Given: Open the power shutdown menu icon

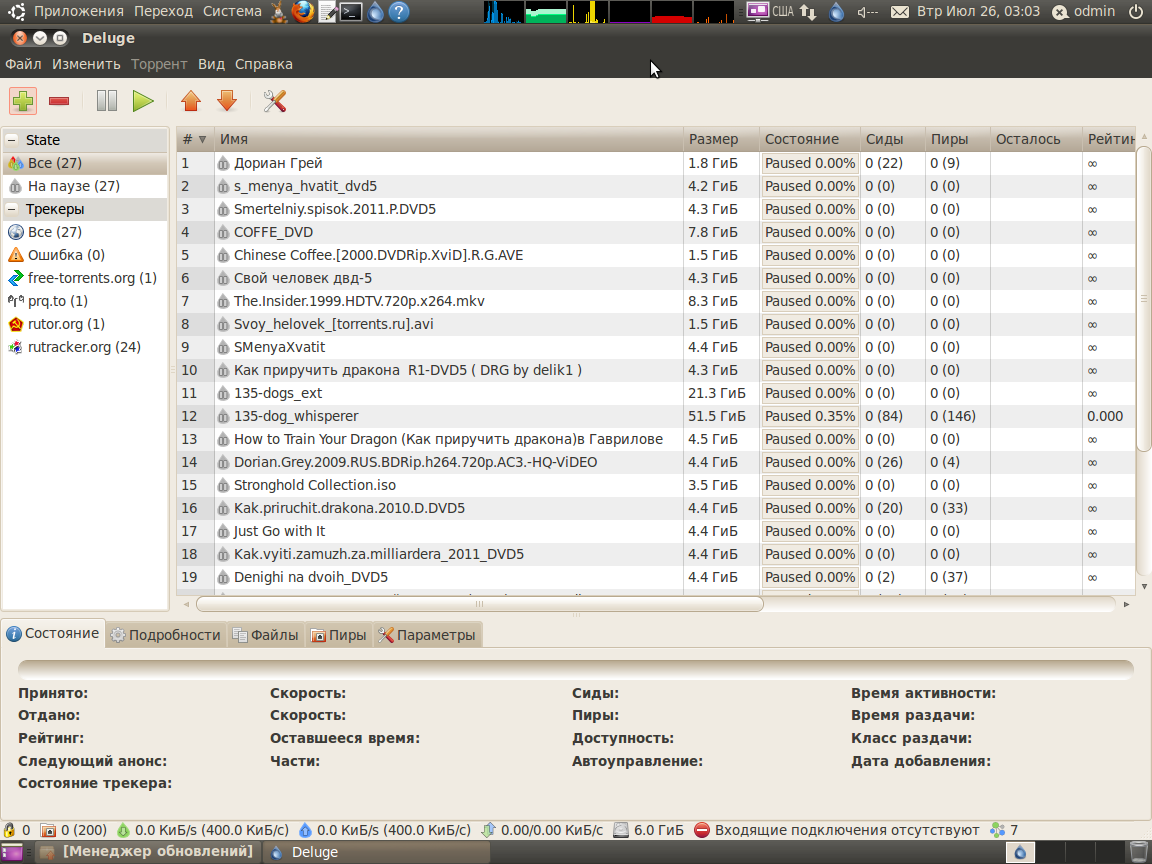Looking at the screenshot, I should [x=1136, y=11].
